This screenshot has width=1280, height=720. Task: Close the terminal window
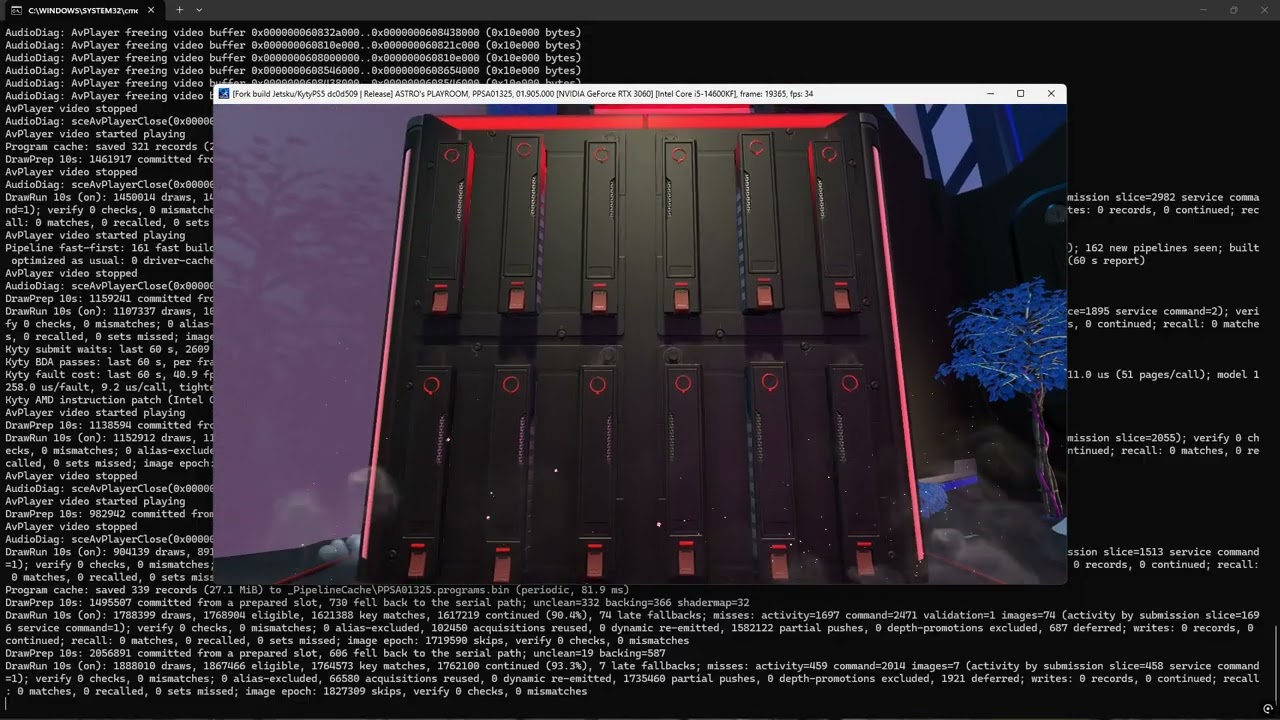pyautogui.click(x=1264, y=10)
